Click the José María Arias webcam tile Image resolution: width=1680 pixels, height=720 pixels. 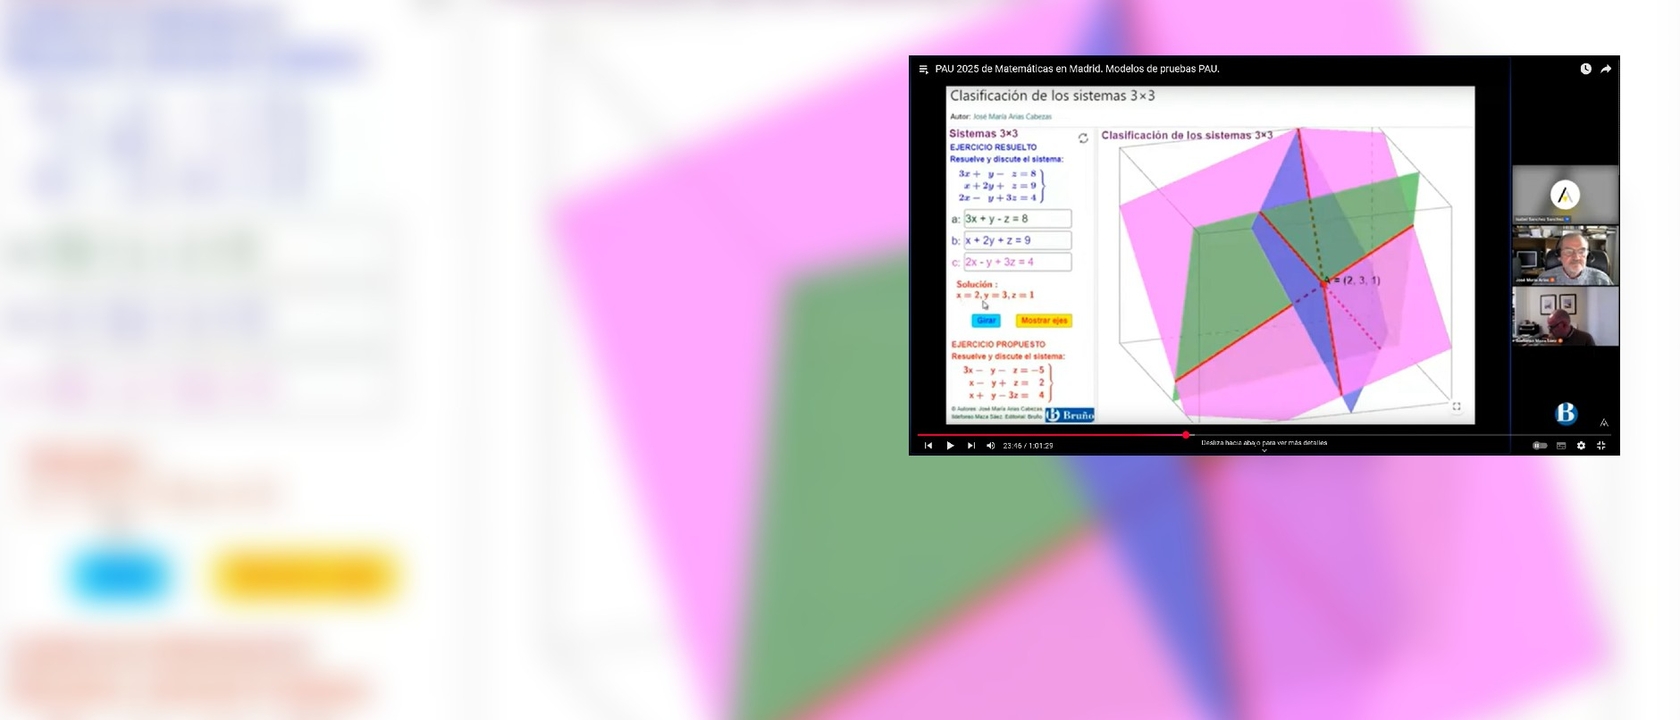1565,256
